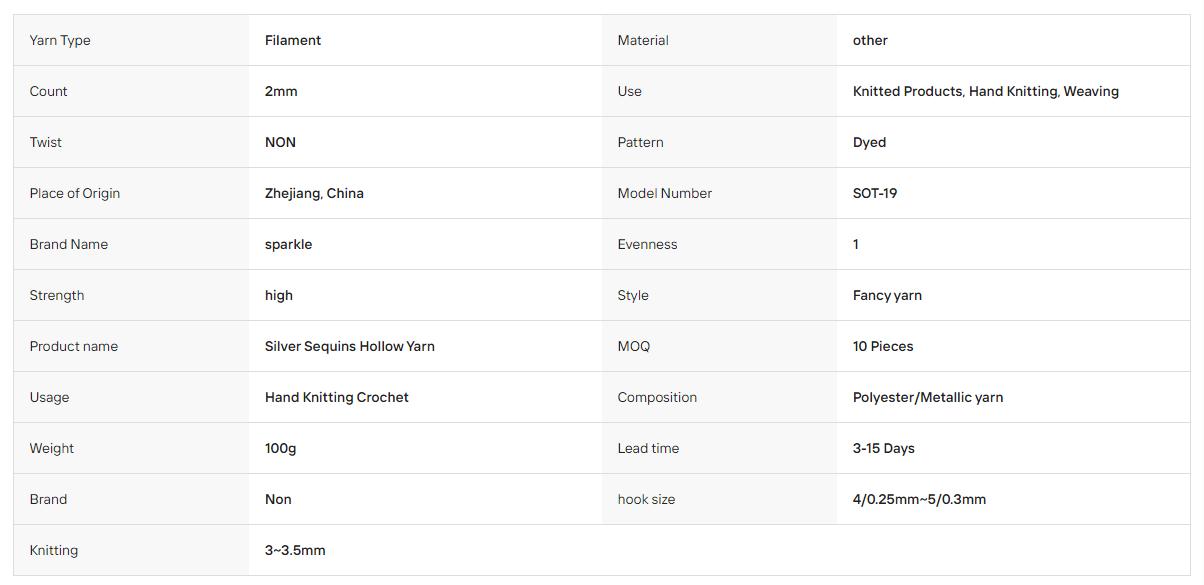The width and height of the screenshot is (1204, 585).
Task: Select the Material label cell
Action: click(x=719, y=40)
